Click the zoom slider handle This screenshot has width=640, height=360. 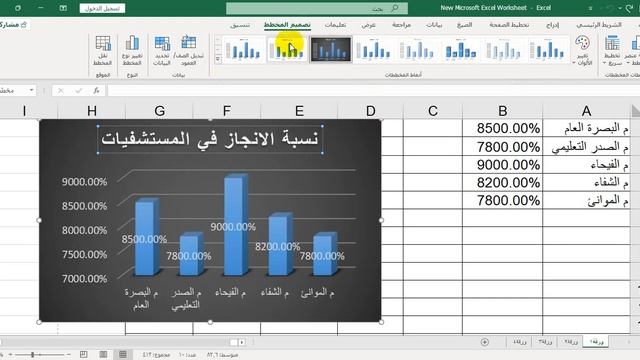click(x=32, y=355)
